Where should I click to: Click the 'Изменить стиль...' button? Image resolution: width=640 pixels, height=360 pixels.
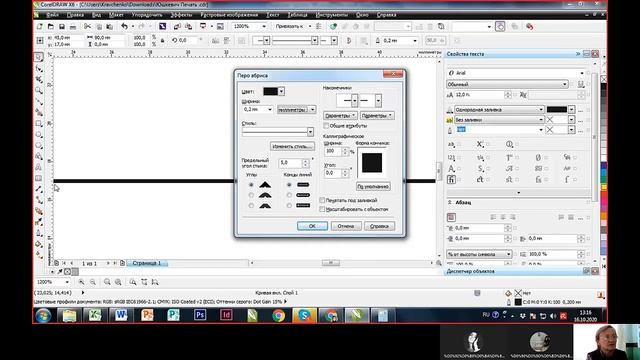point(292,146)
